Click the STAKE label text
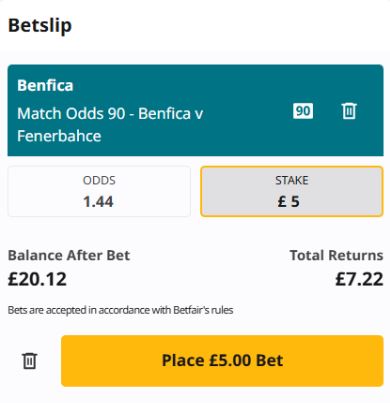Viewport: 390px width, 403px height. [292, 180]
